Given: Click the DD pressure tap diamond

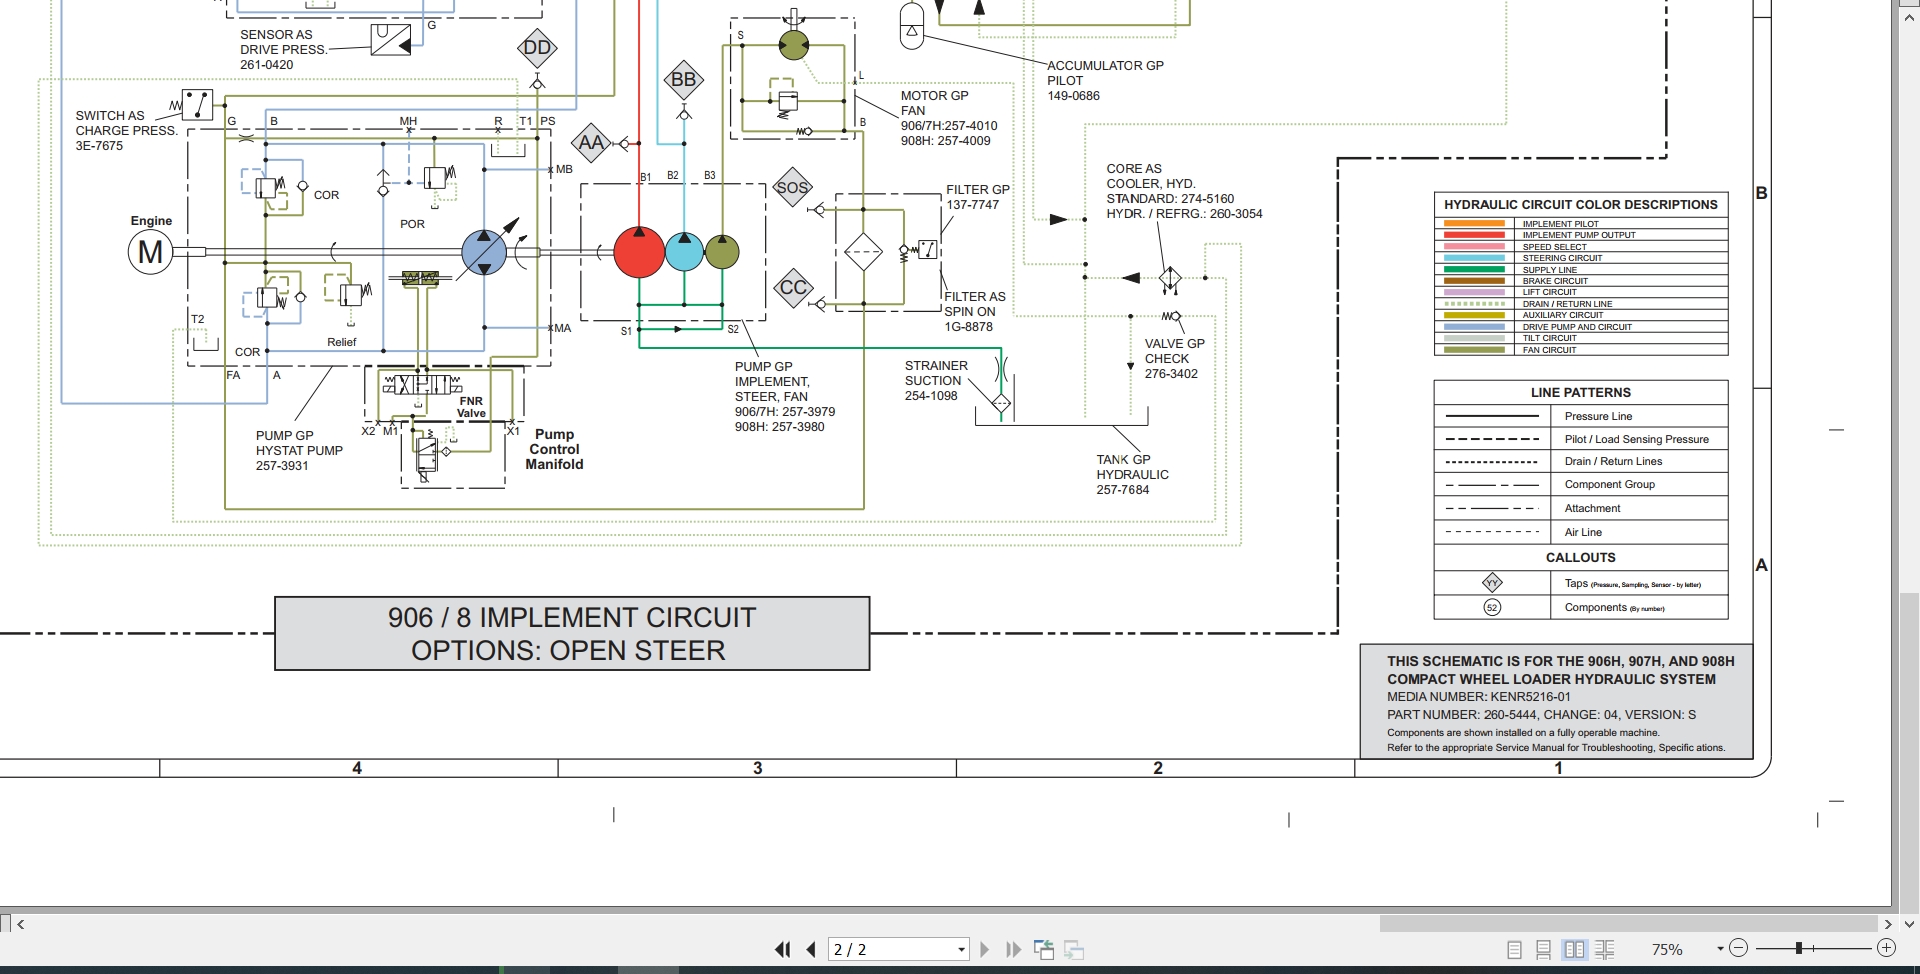Looking at the screenshot, I should (537, 48).
